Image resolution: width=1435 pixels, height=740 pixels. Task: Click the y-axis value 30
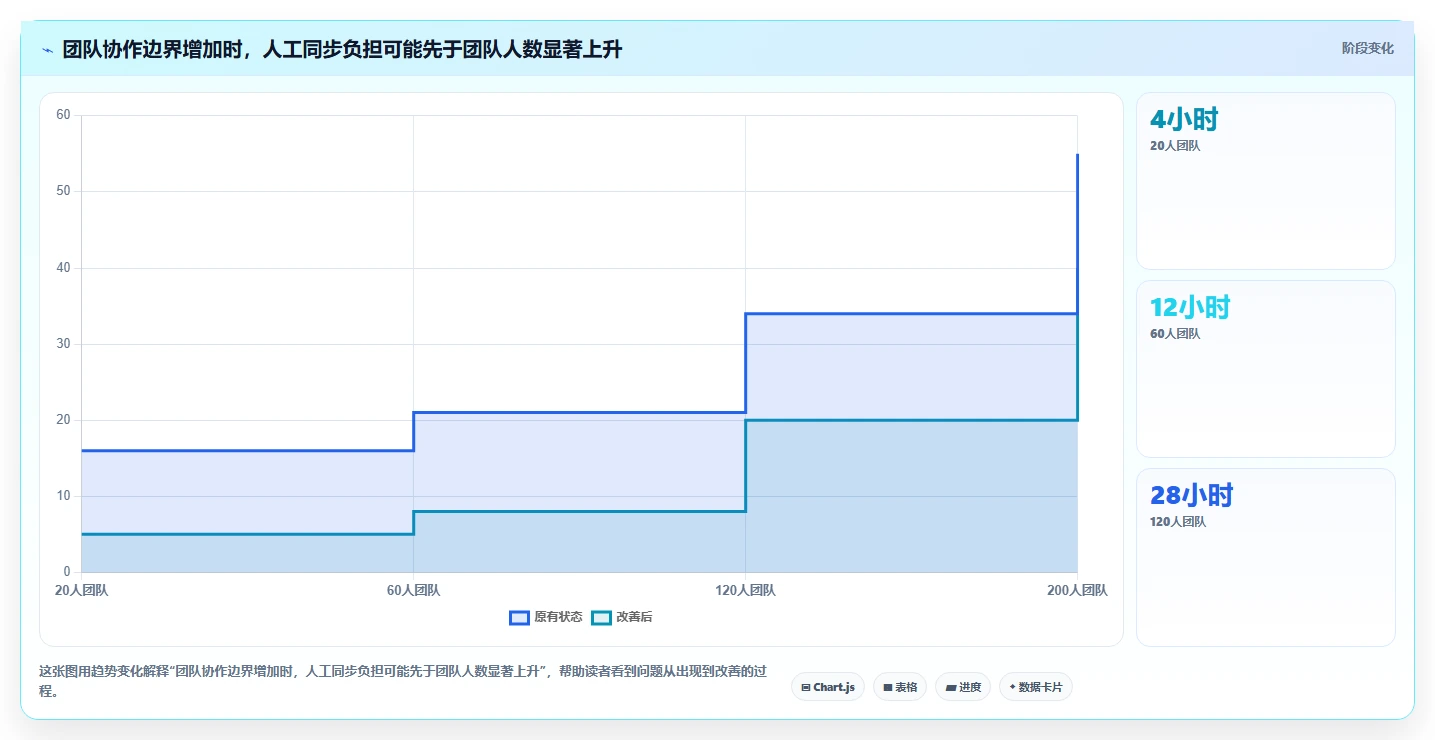(x=63, y=344)
